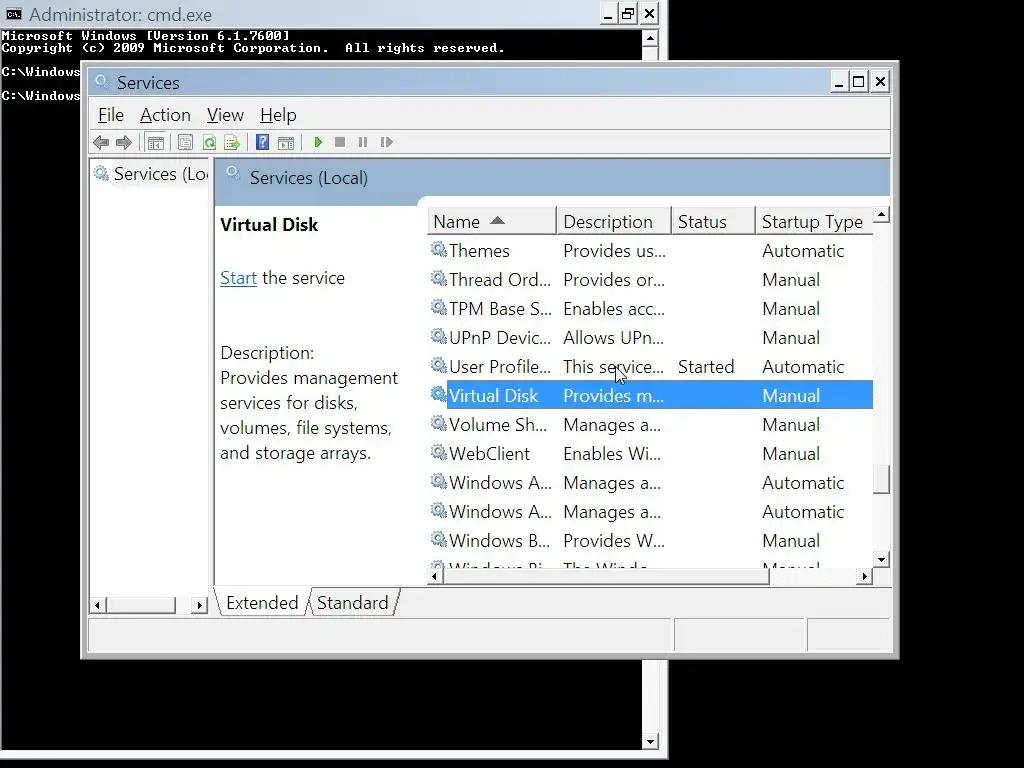Image resolution: width=1024 pixels, height=768 pixels.
Task: Click cmd.exe window scrollbar down arrow
Action: 650,741
